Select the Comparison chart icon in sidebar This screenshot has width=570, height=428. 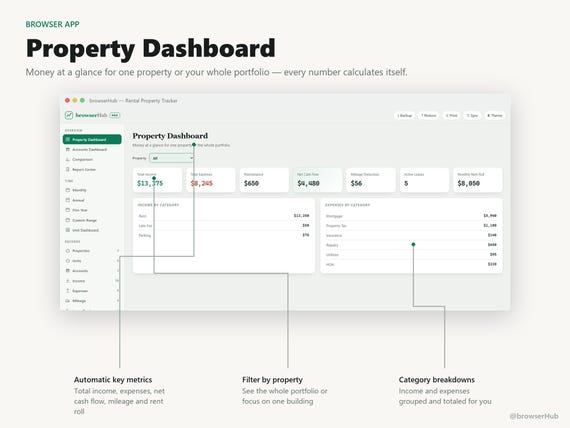click(68, 159)
